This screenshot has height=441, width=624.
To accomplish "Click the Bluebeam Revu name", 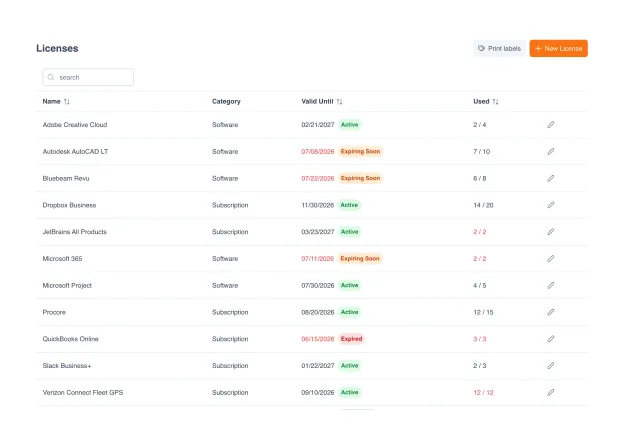I will click(66, 178).
